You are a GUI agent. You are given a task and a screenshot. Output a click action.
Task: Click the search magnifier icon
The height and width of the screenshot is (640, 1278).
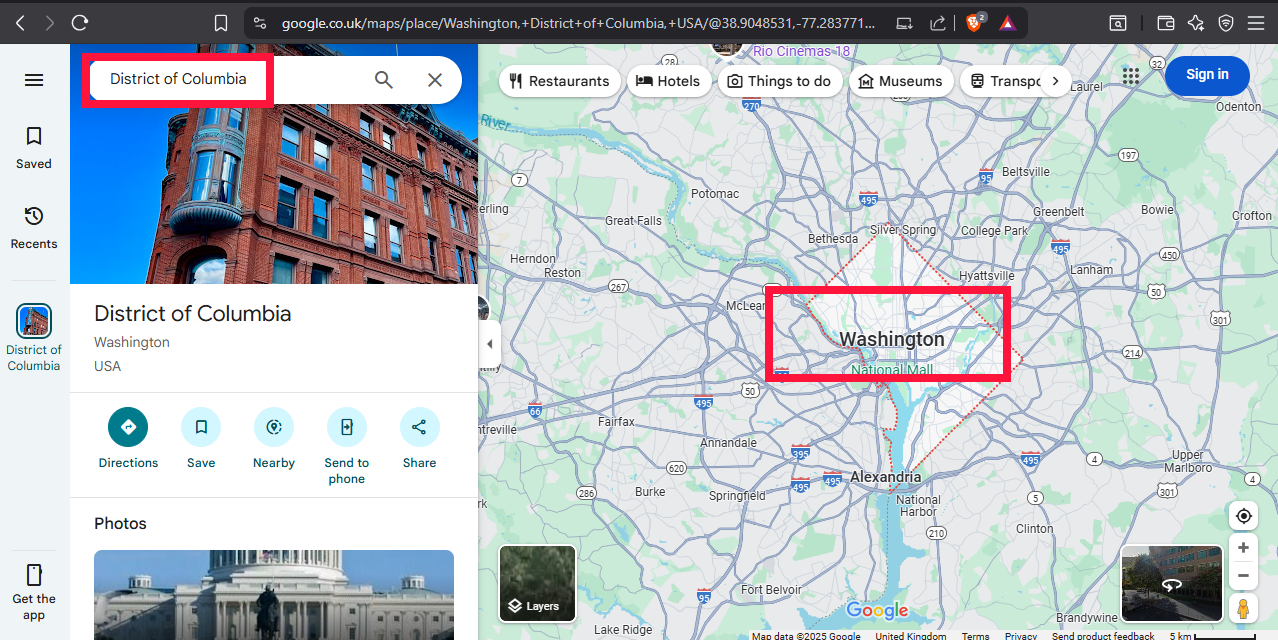point(384,80)
